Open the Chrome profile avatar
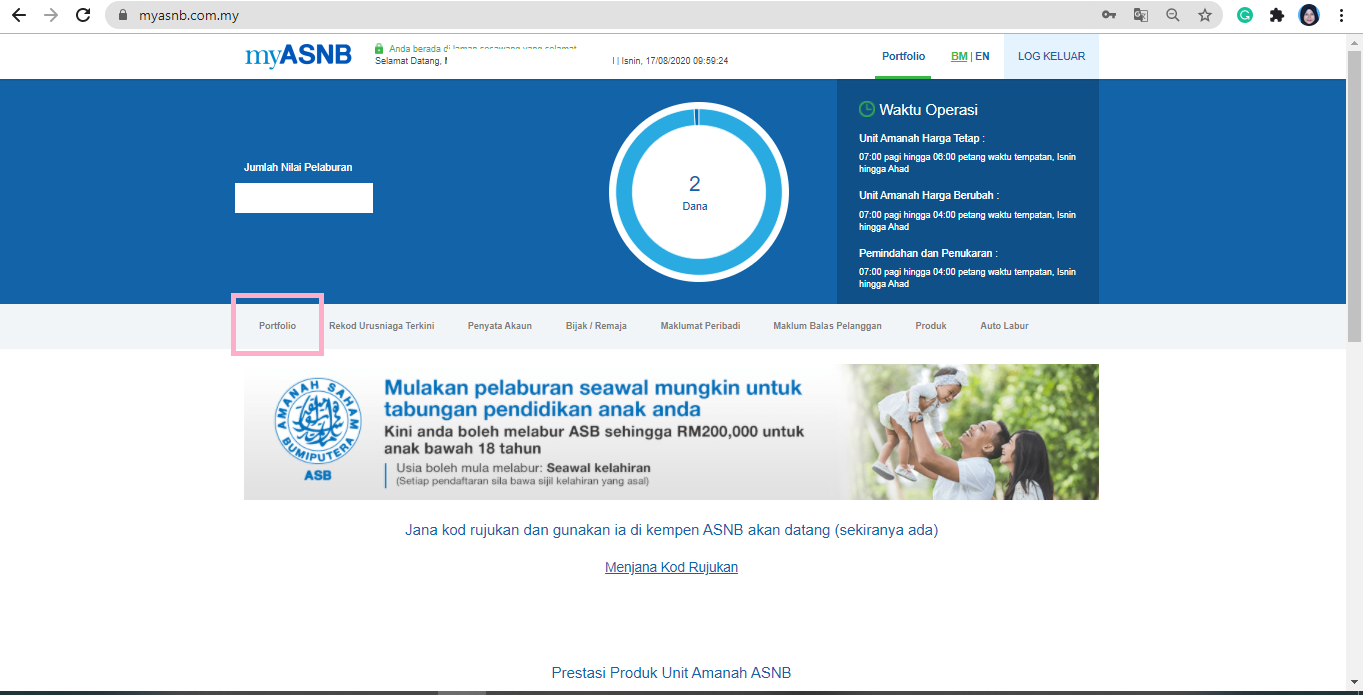The width and height of the screenshot is (1363, 695). tap(1309, 15)
